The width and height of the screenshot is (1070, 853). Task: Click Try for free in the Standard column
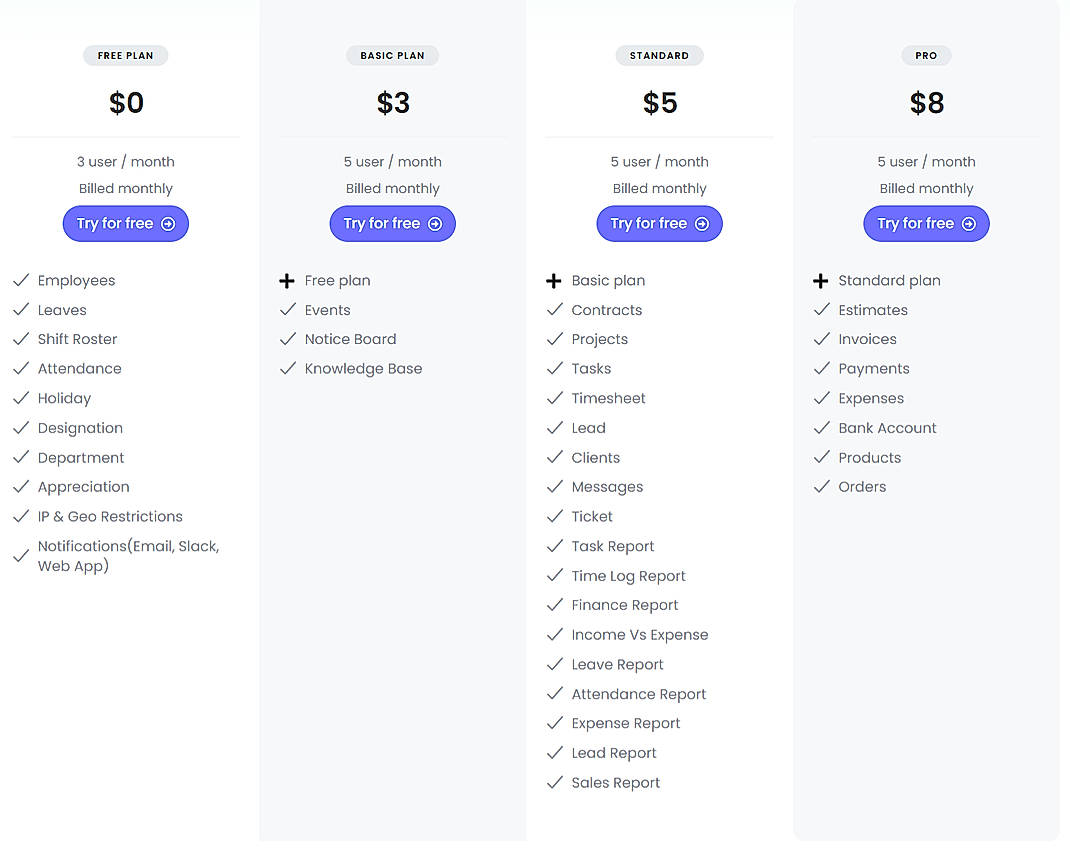[x=659, y=223]
